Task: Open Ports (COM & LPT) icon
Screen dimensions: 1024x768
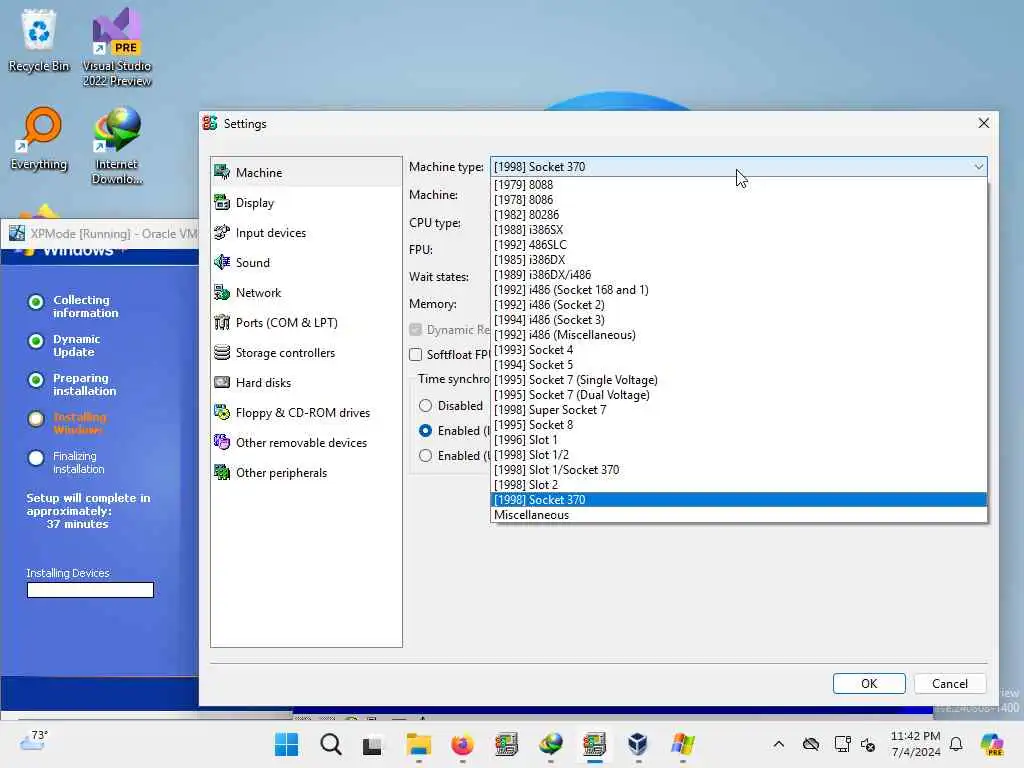Action: 222,323
